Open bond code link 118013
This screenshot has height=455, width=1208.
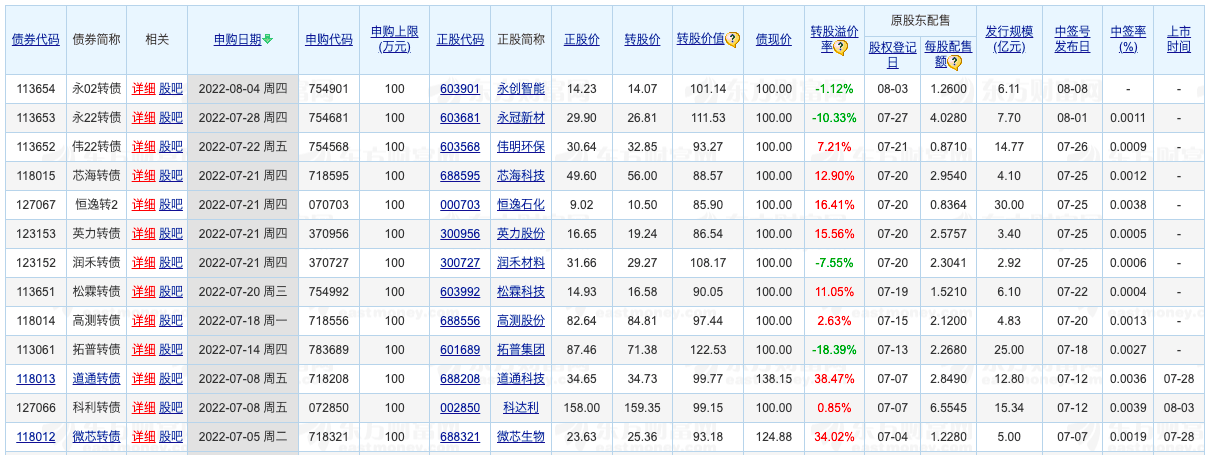[x=35, y=379]
